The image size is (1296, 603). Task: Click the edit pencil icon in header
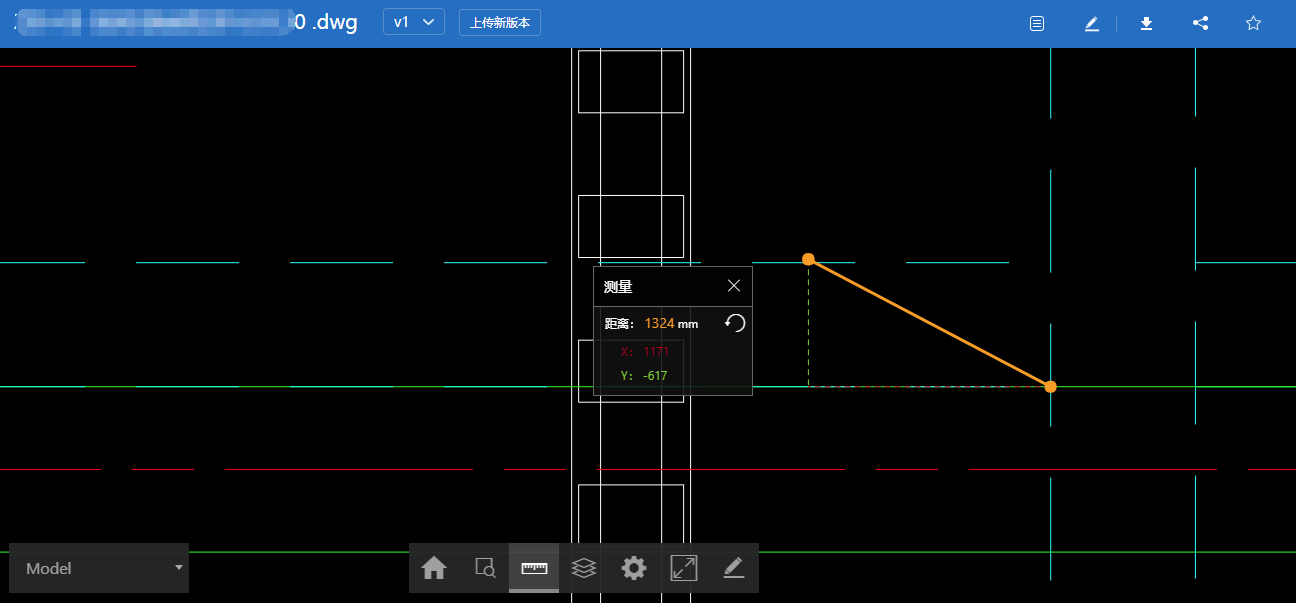click(x=1092, y=23)
